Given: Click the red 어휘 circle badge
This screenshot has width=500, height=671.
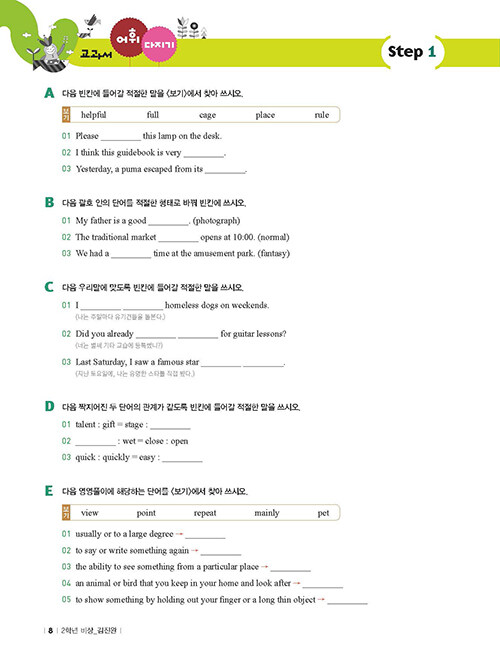Looking at the screenshot, I should point(129,38).
